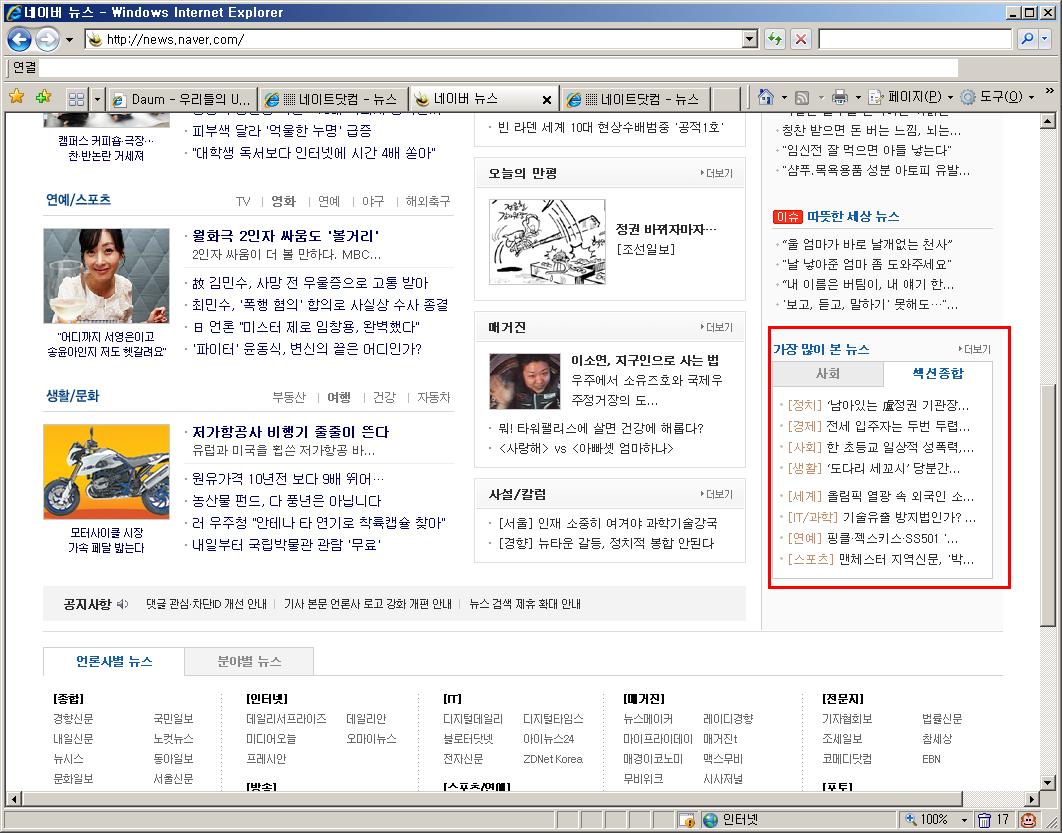Image resolution: width=1062 pixels, height=833 pixels.
Task: Click the vertical scrollbar down arrow
Action: 1048,784
